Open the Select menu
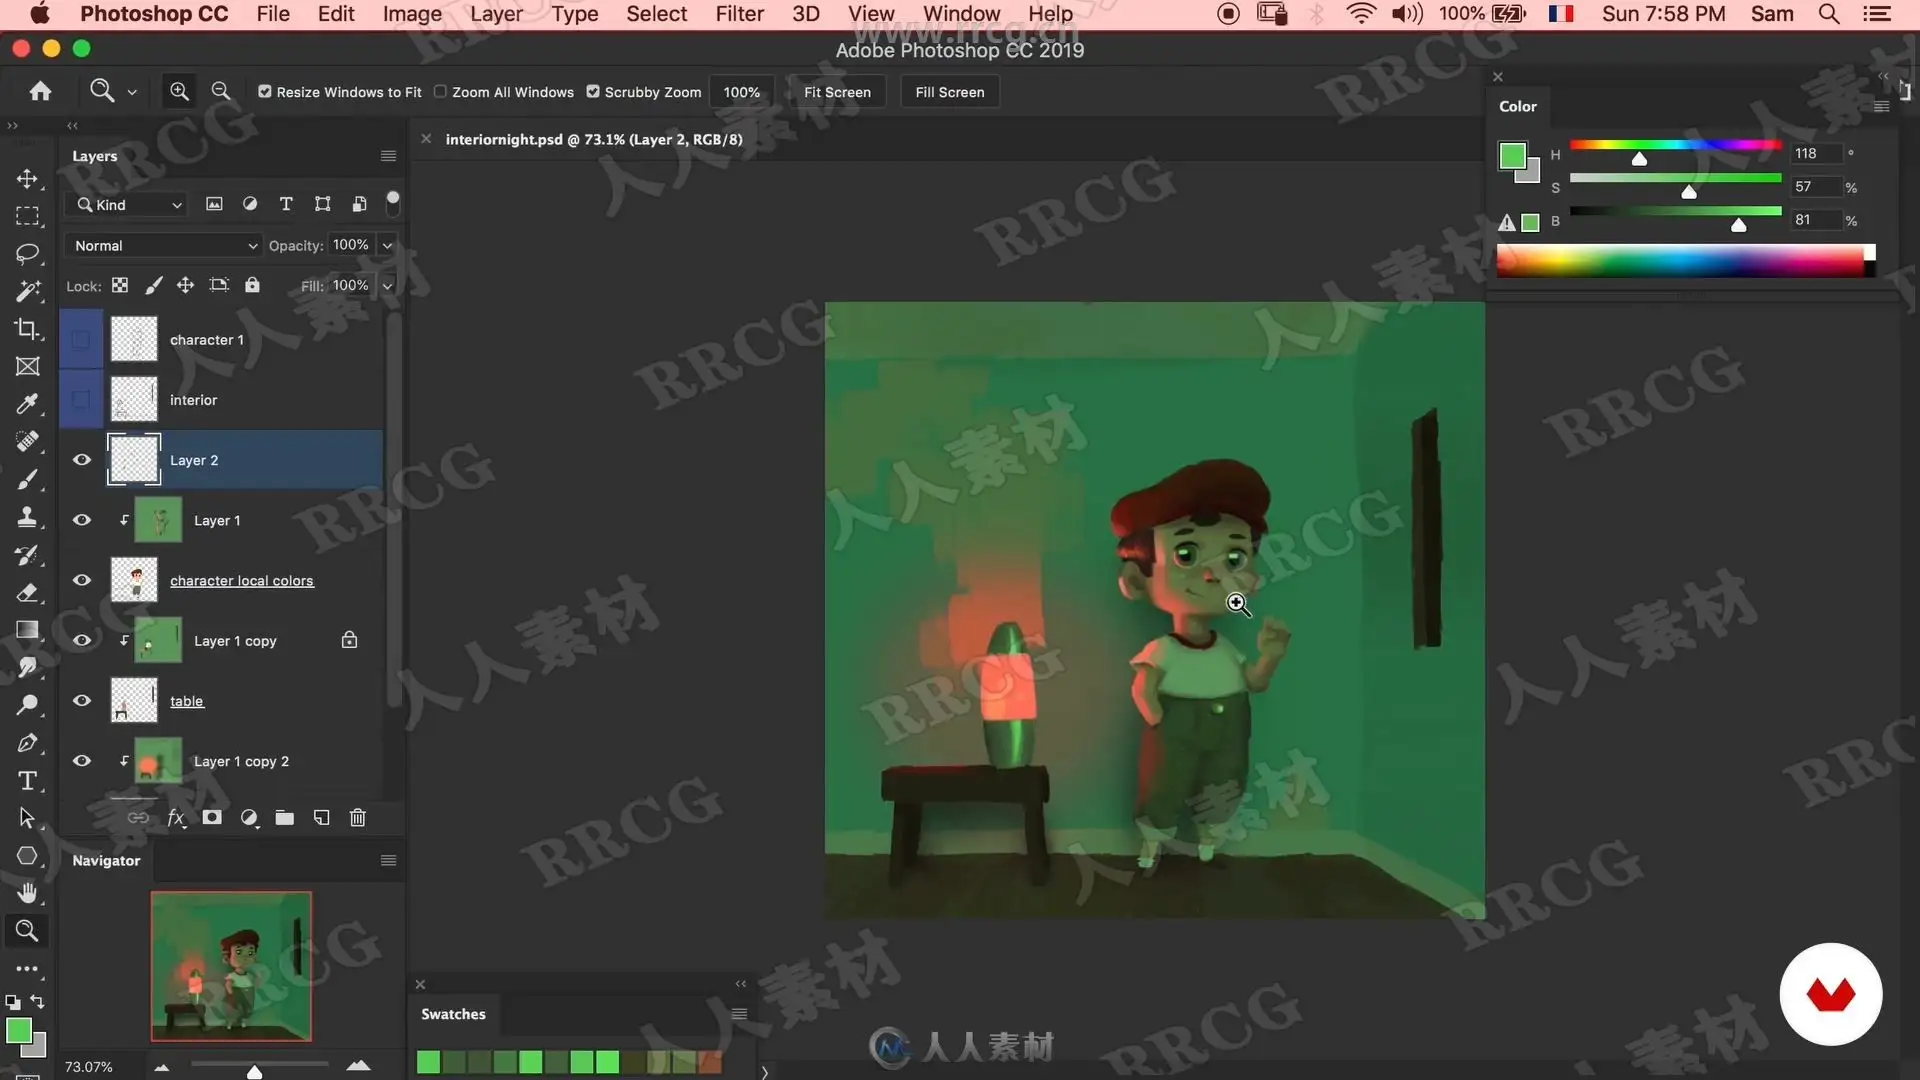This screenshot has height=1080, width=1920. pos(656,14)
